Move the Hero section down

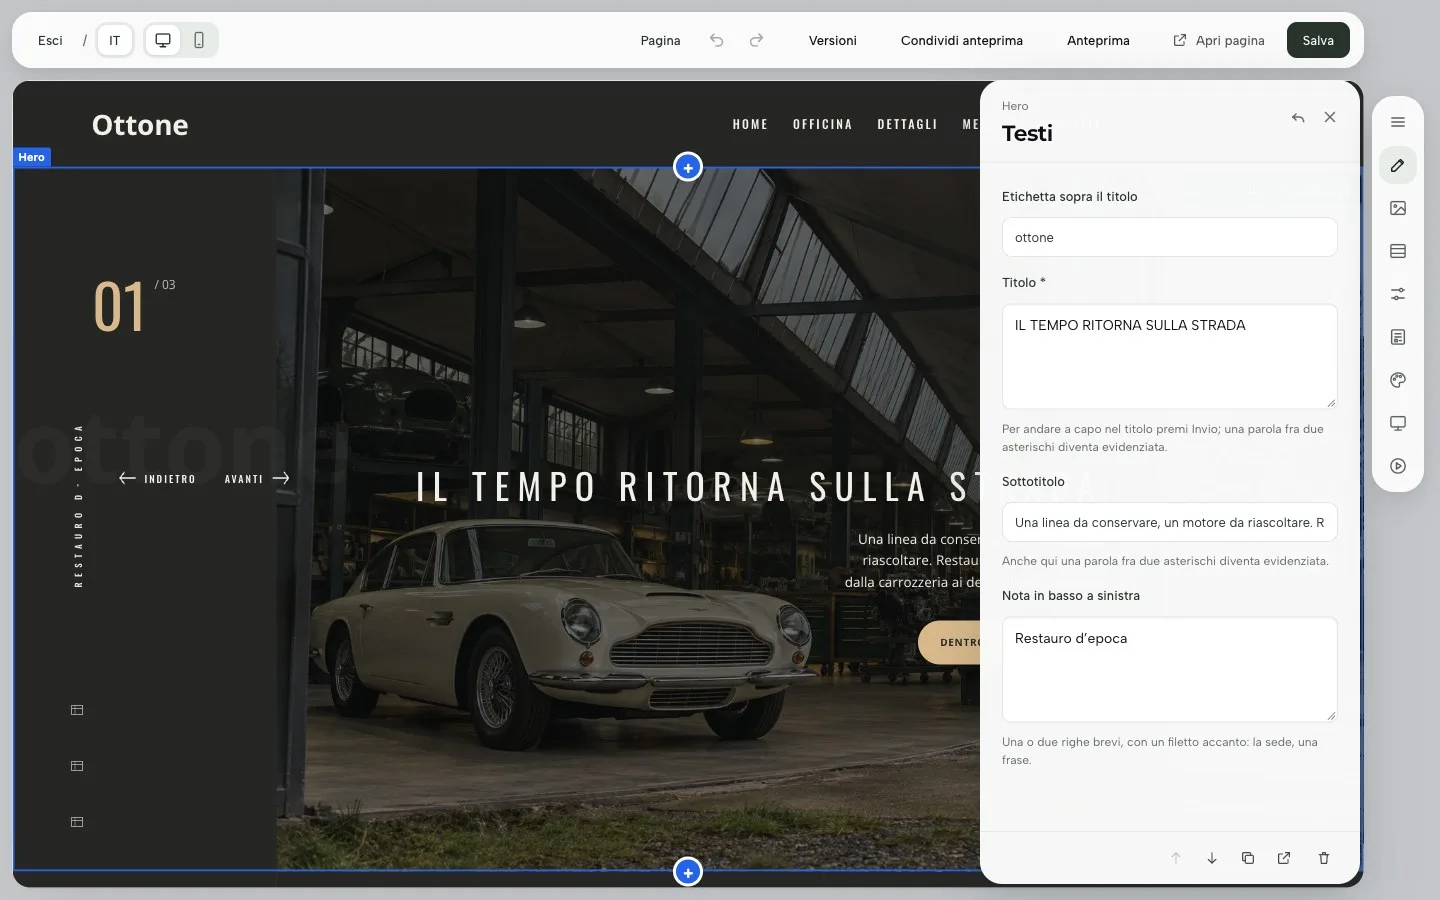click(x=1212, y=858)
